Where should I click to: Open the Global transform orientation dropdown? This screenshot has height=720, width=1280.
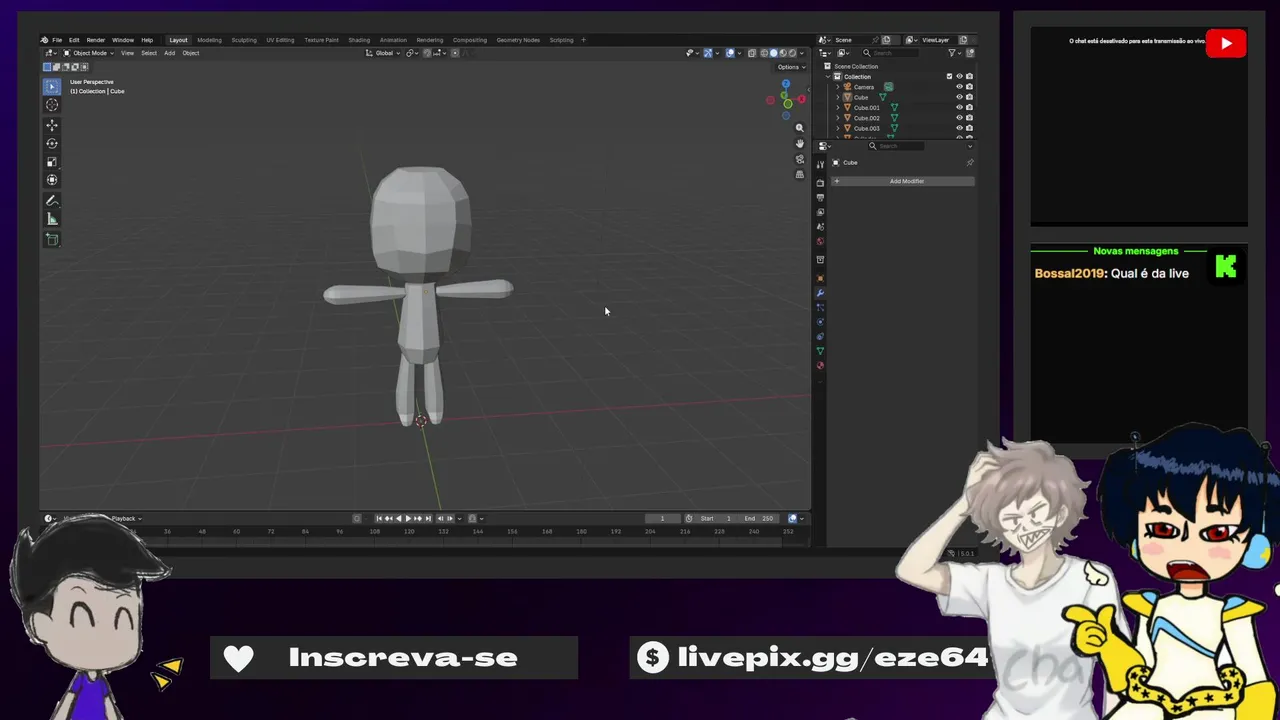(383, 53)
